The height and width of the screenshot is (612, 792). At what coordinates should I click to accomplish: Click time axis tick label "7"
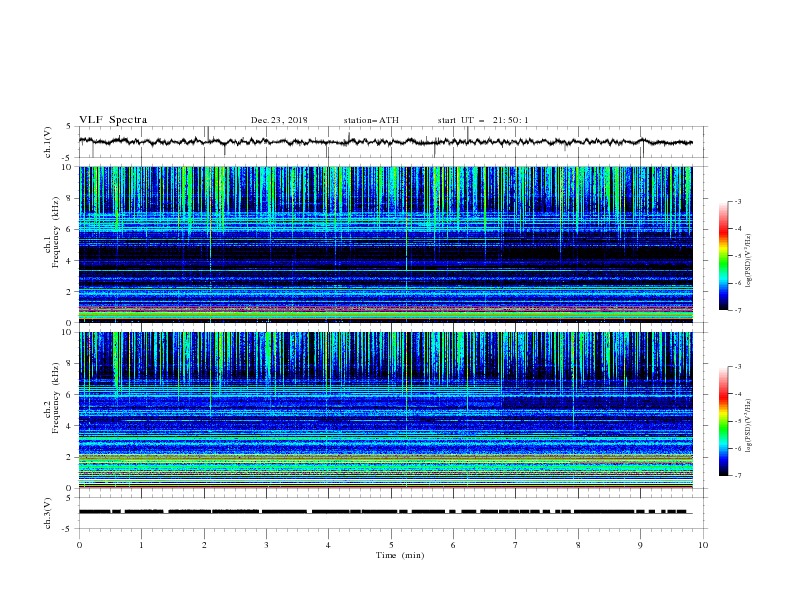(516, 545)
